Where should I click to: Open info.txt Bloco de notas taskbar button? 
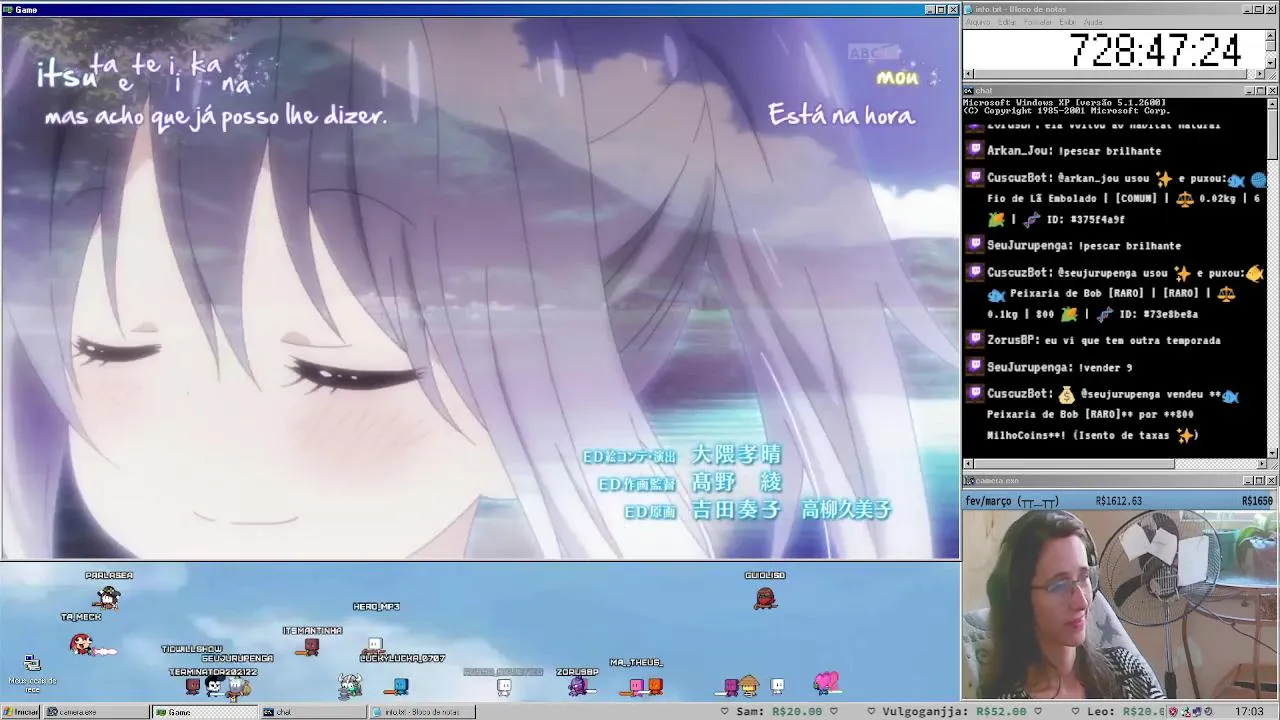(x=422, y=712)
